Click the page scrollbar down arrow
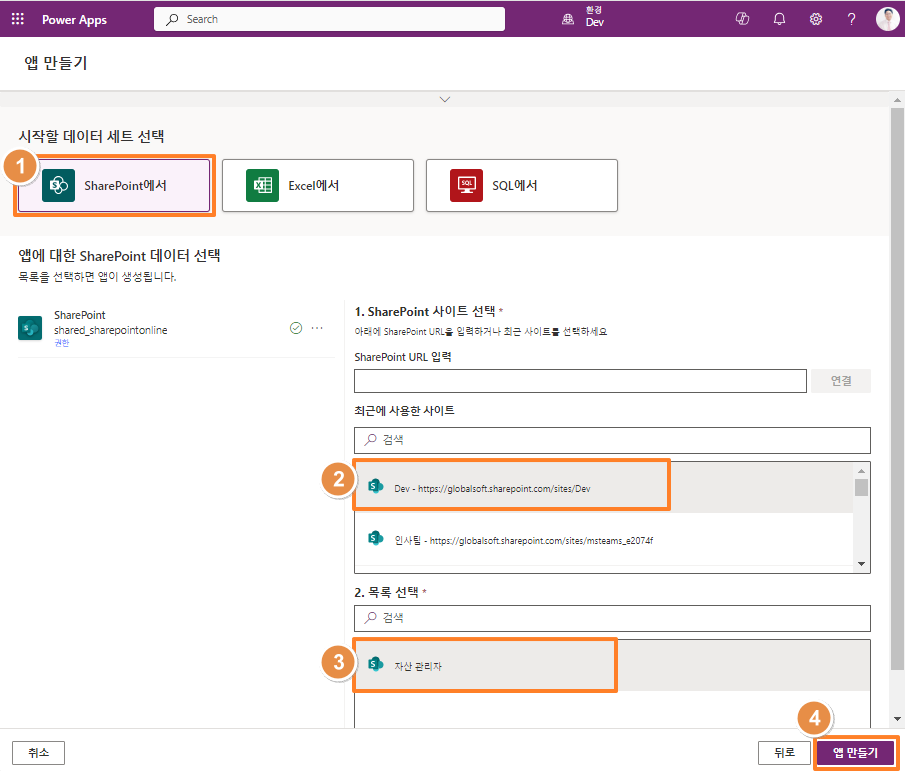905x771 pixels. point(897,719)
